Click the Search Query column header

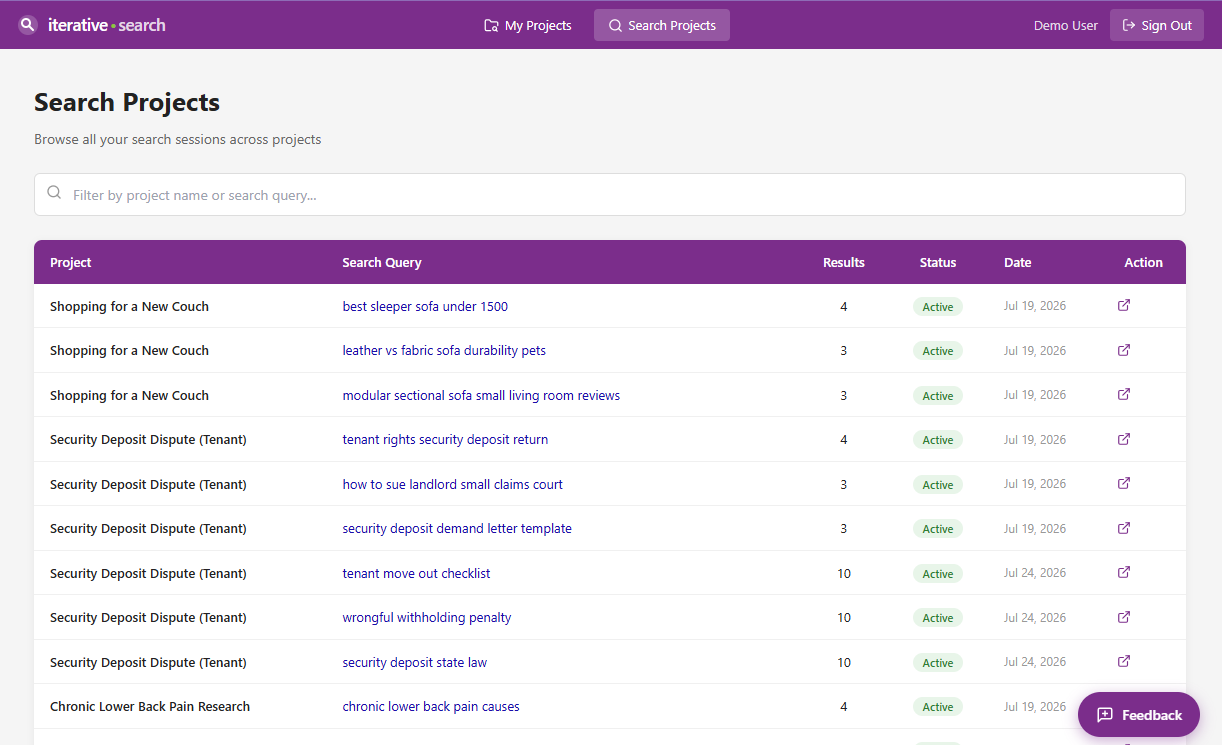click(382, 263)
